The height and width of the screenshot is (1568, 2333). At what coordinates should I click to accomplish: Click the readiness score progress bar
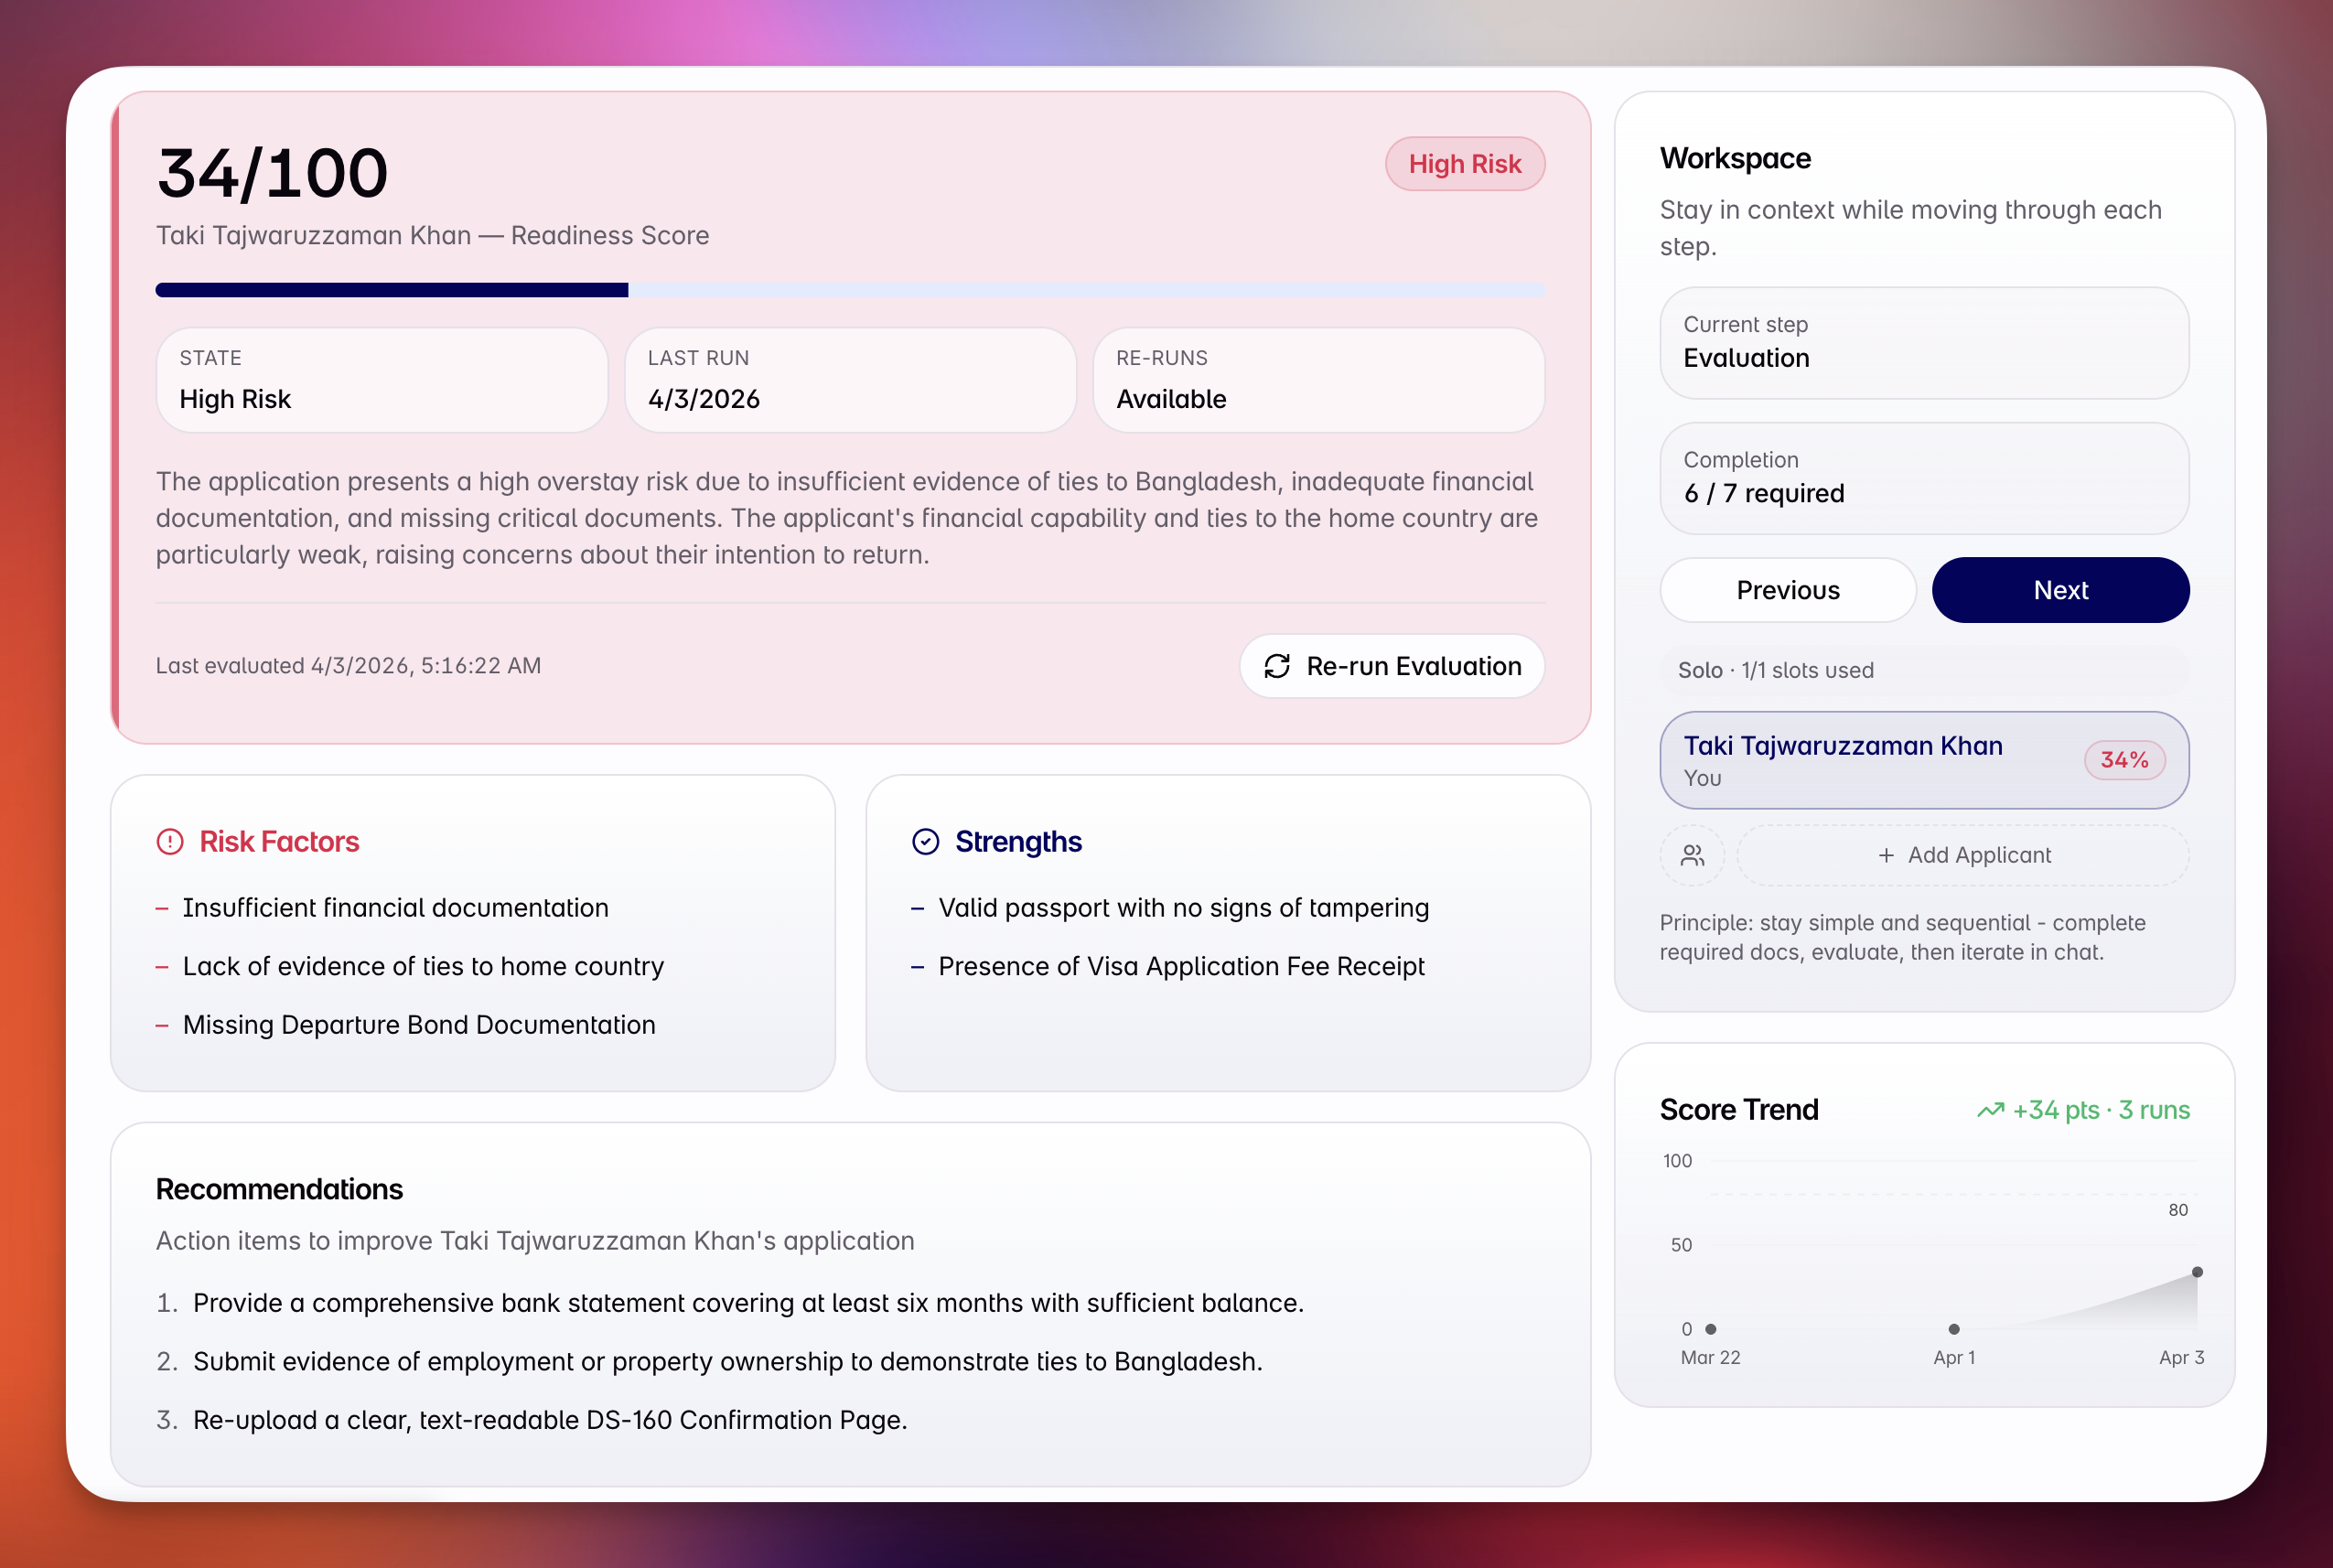[850, 290]
